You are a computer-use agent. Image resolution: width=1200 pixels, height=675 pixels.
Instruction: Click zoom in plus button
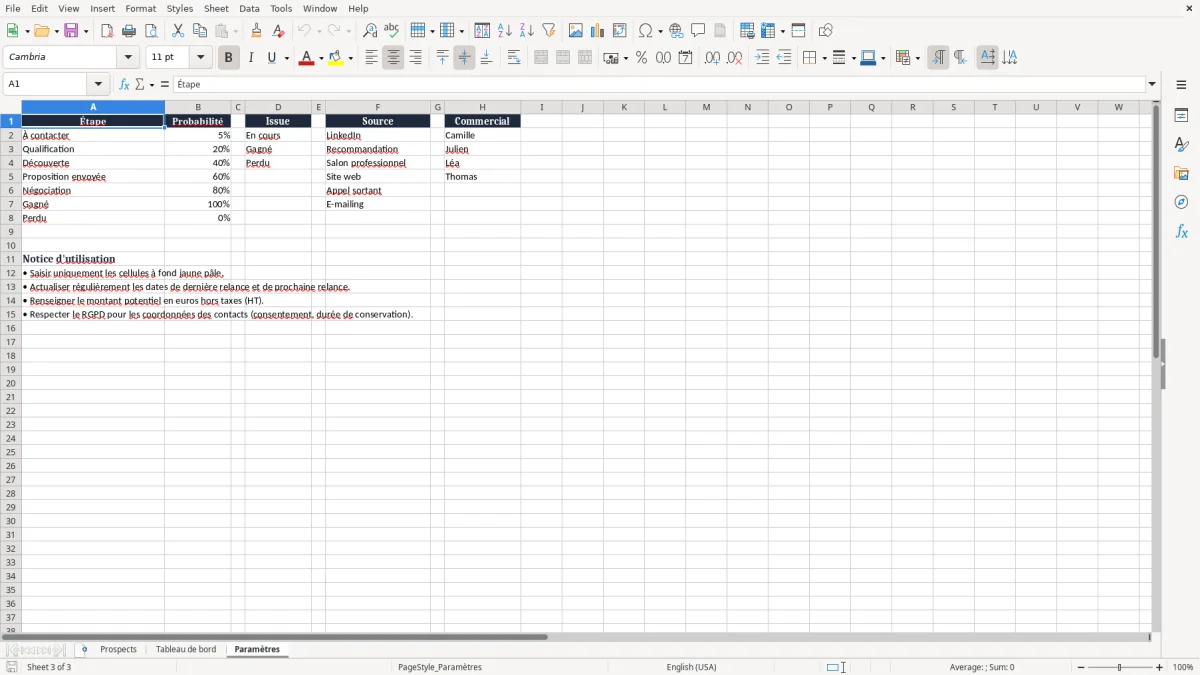(x=1160, y=667)
